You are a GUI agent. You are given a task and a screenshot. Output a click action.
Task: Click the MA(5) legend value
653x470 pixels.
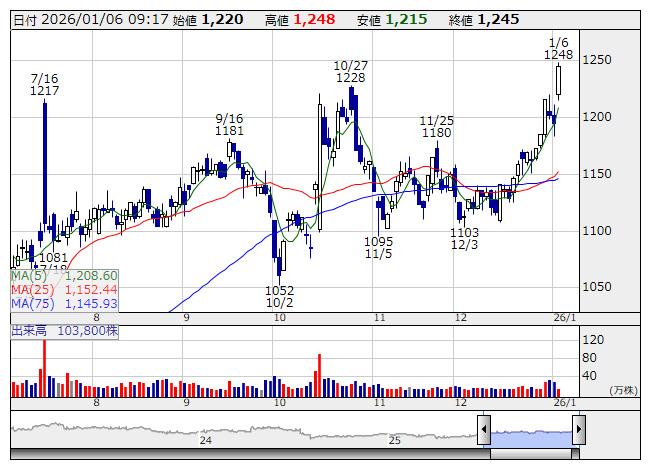point(92,275)
